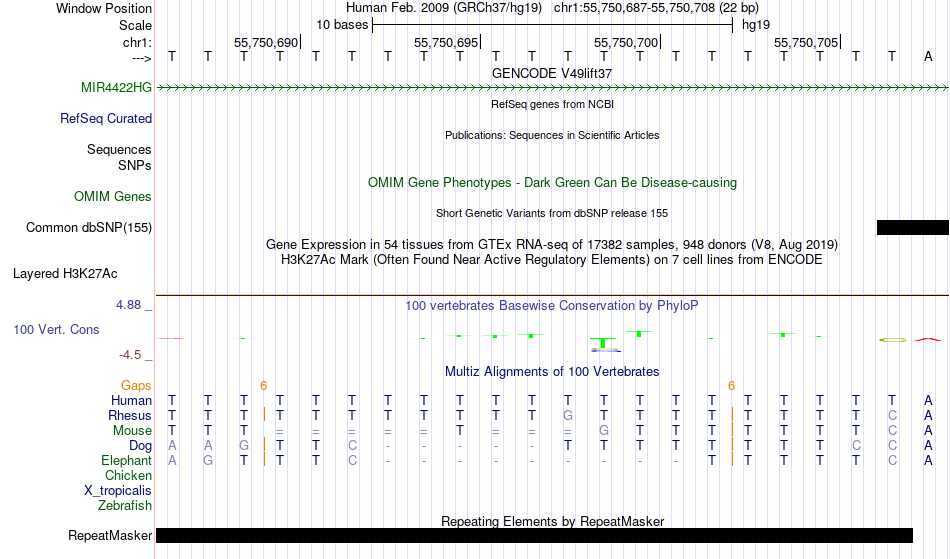Click the green MIR4422HG gene arrow line

[552, 88]
